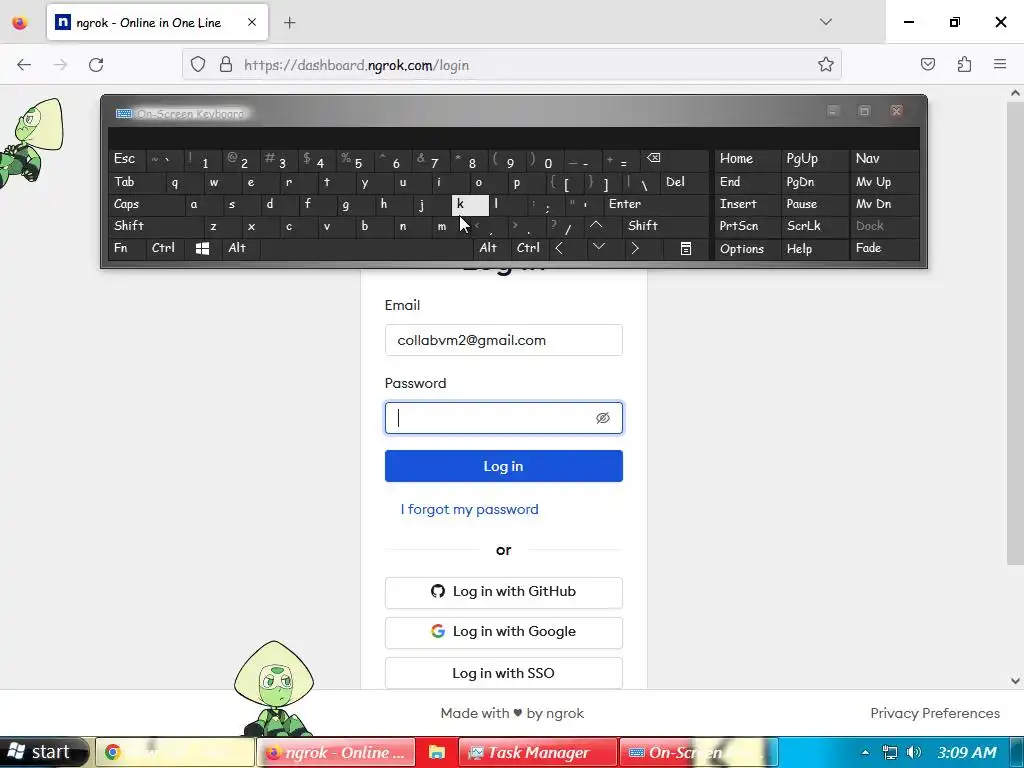Click the address bar URL
Image resolution: width=1024 pixels, height=768 pixels.
click(x=357, y=65)
